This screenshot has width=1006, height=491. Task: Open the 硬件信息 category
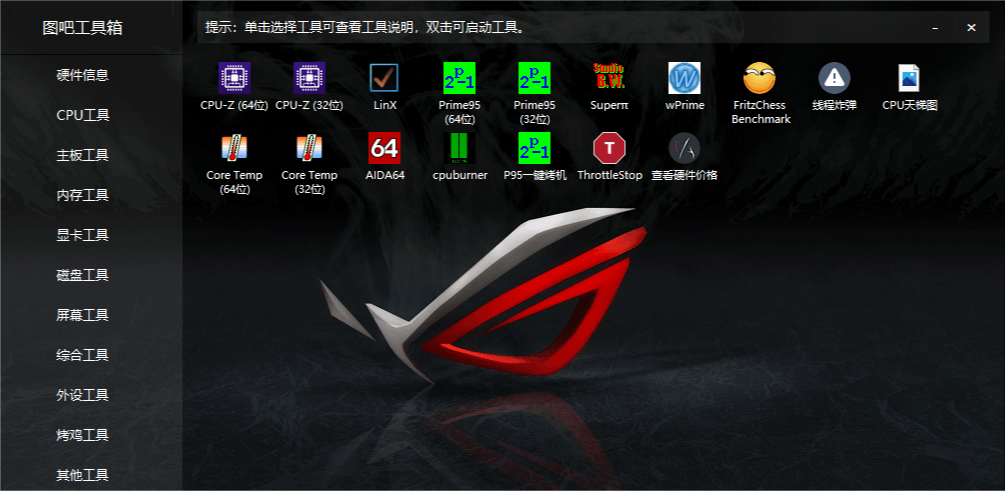pyautogui.click(x=83, y=75)
